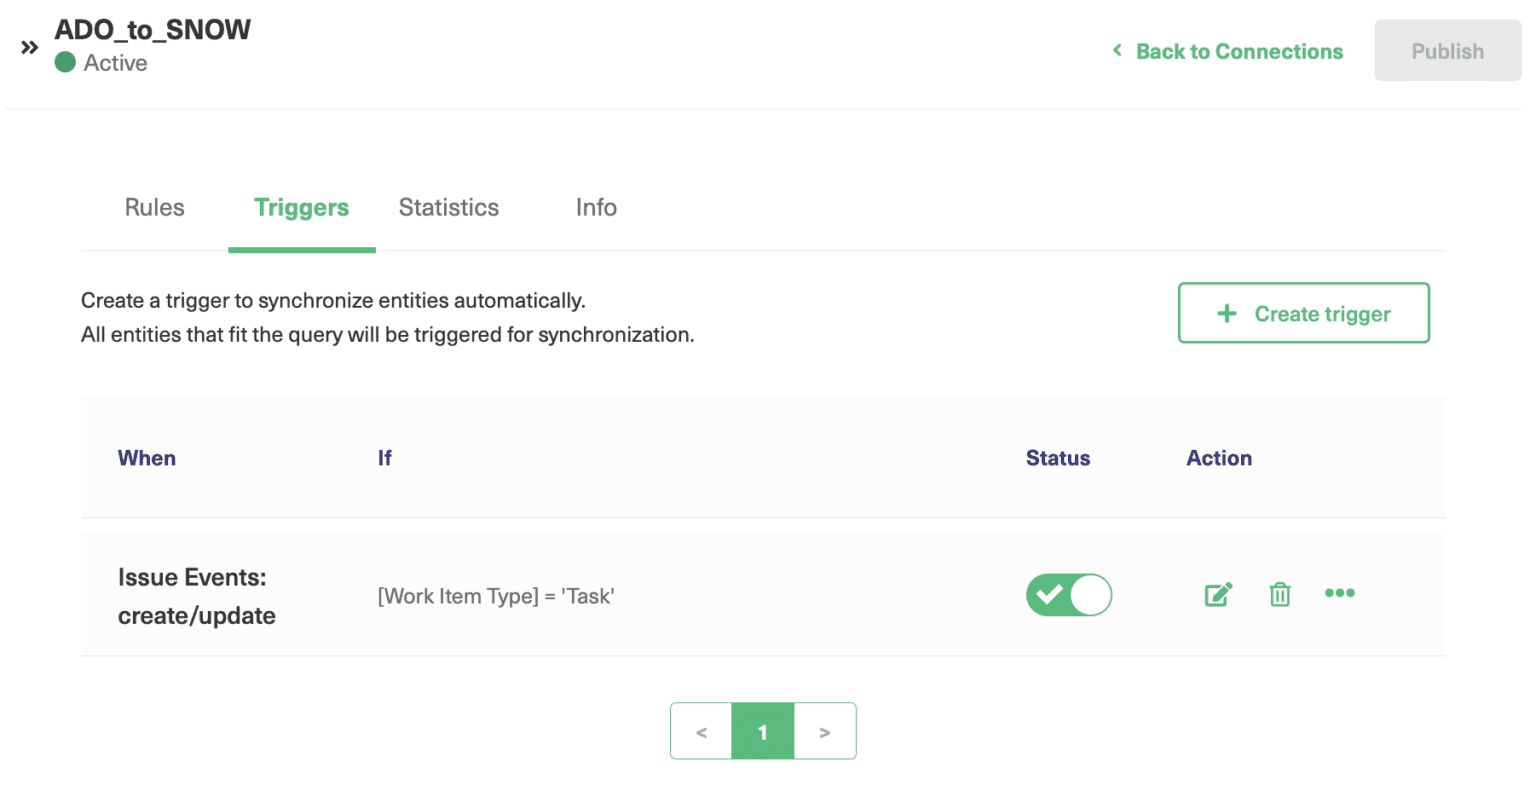Expand the trigger row's additional options menu
This screenshot has width=1536, height=808.
coord(1340,593)
